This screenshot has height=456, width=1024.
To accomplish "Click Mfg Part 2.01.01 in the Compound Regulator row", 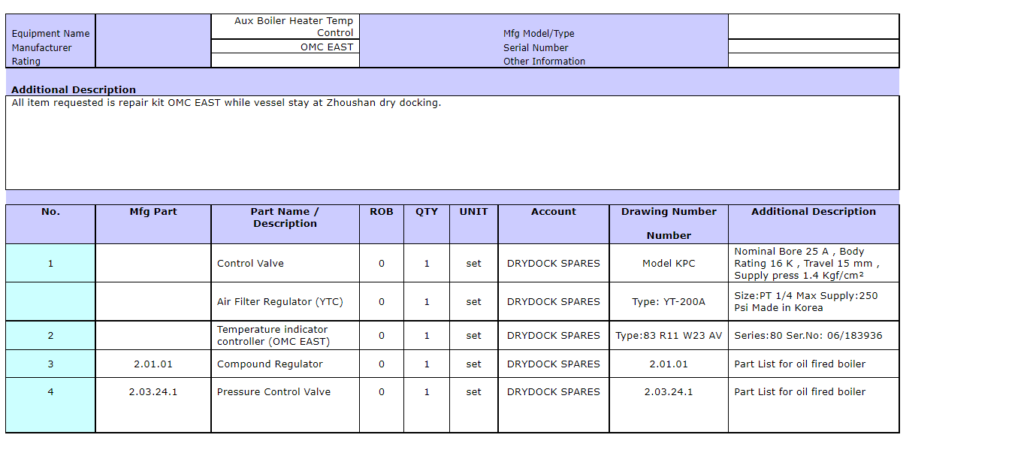I will 153,364.
